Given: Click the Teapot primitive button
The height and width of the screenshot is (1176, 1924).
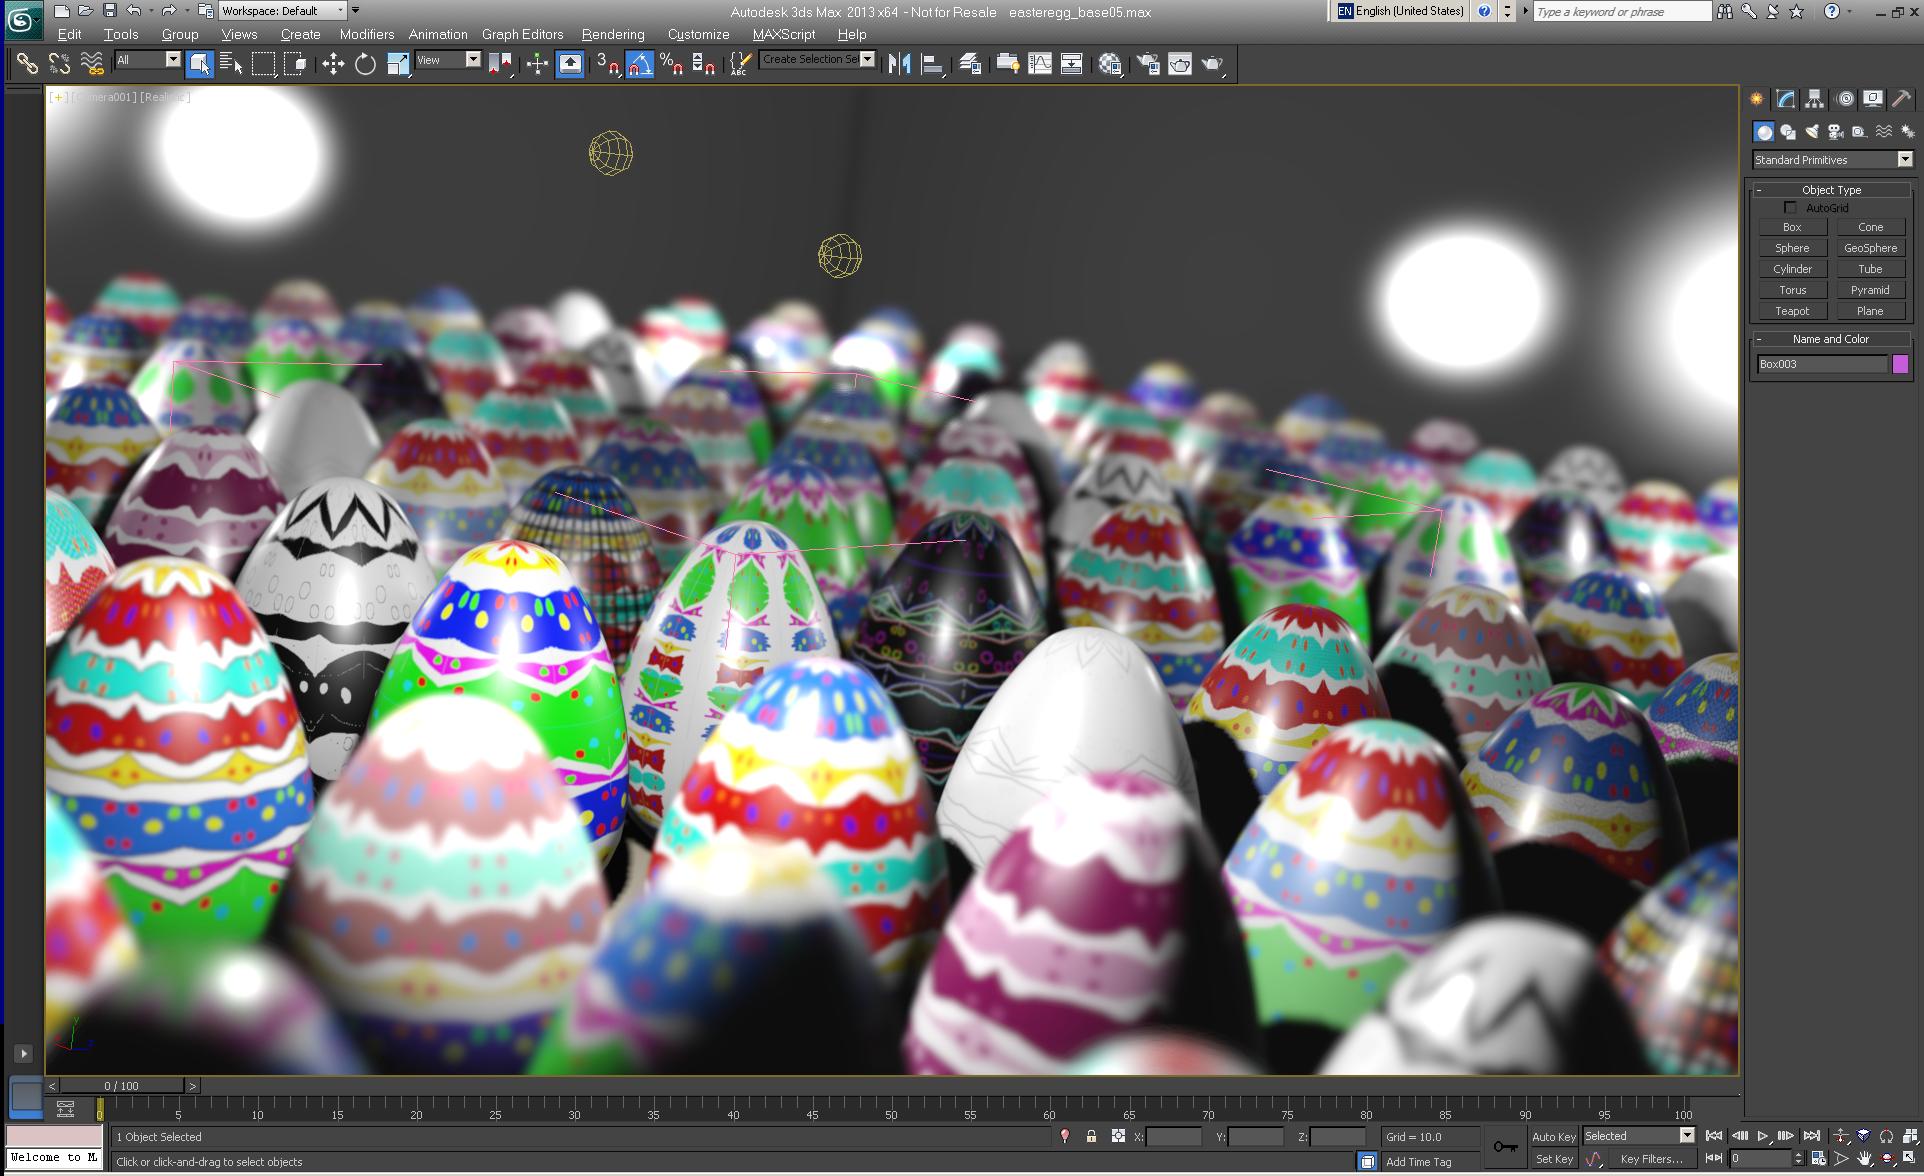Looking at the screenshot, I should 1792,311.
